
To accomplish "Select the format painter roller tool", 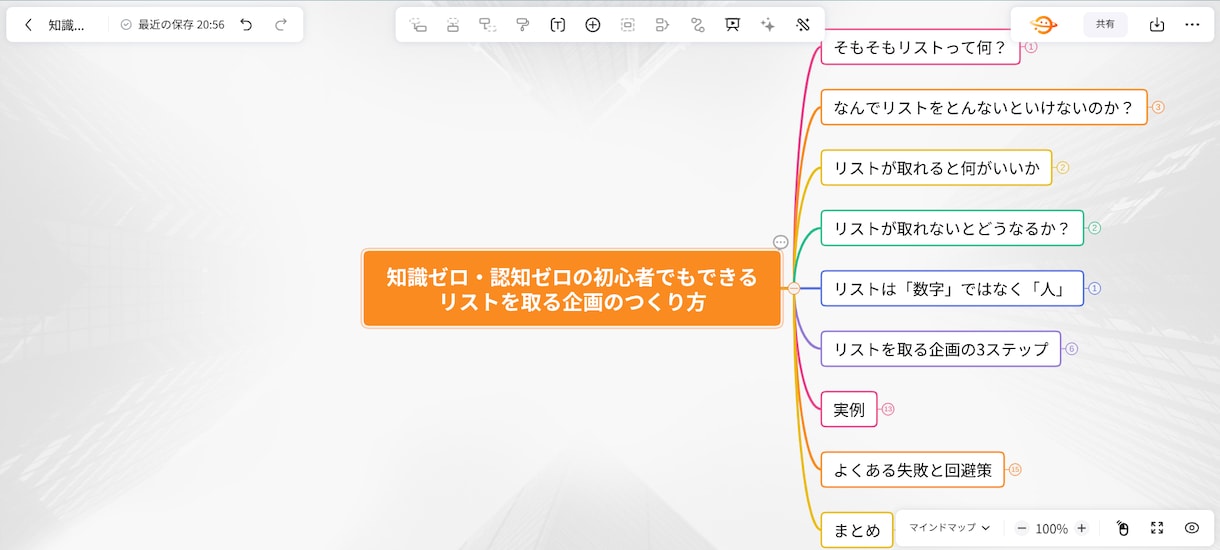I will [523, 25].
